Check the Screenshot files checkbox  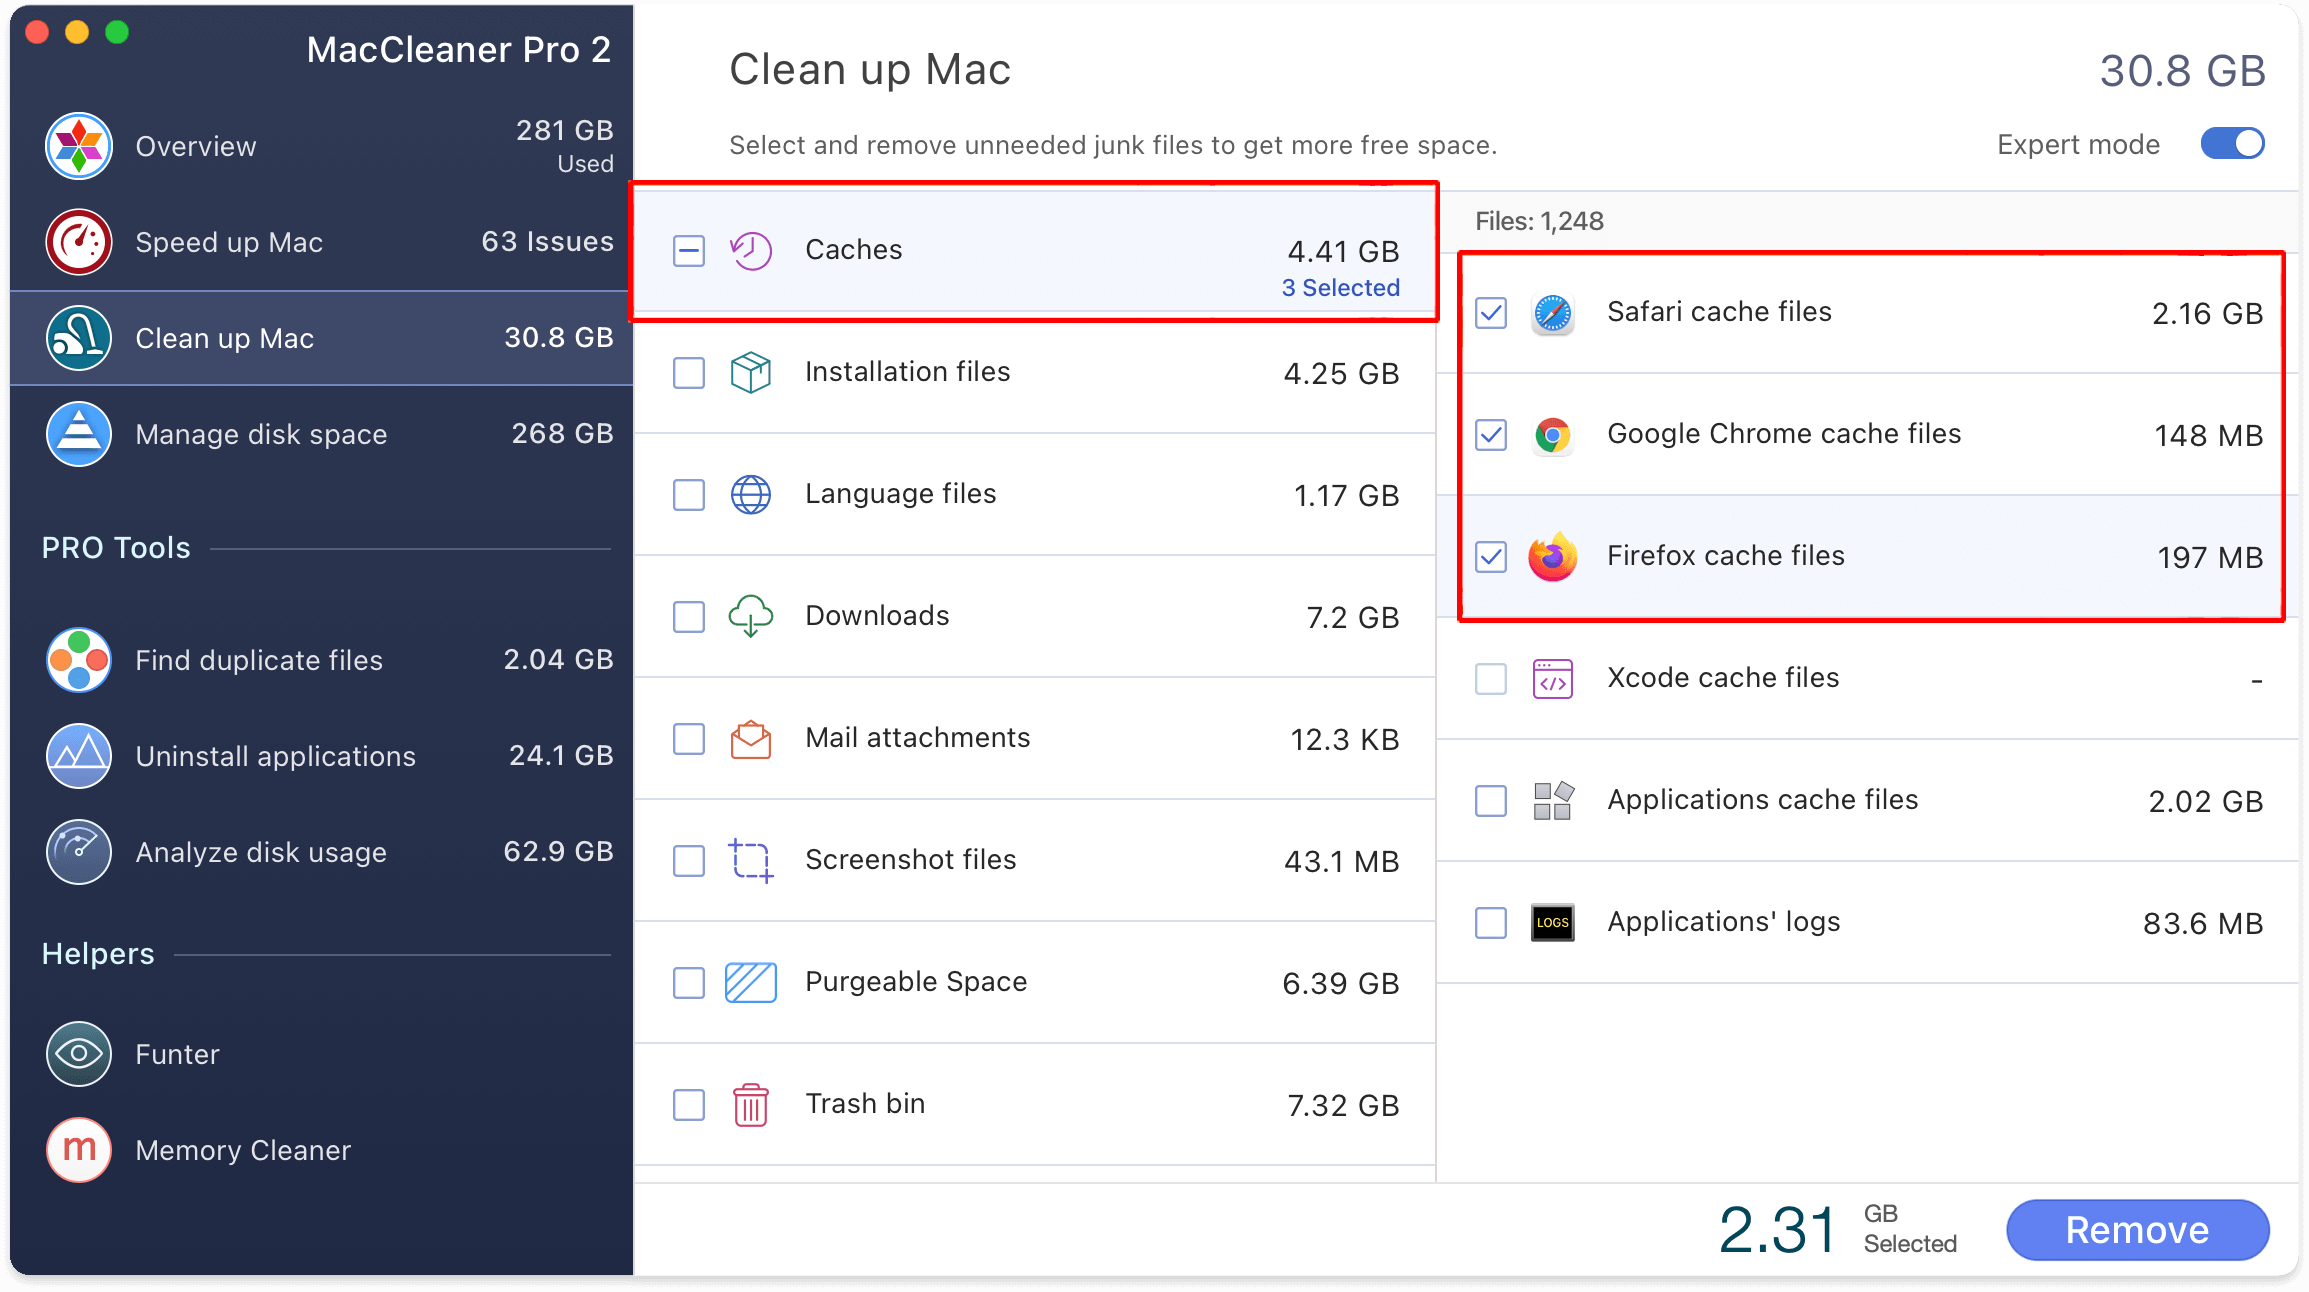pyautogui.click(x=689, y=861)
